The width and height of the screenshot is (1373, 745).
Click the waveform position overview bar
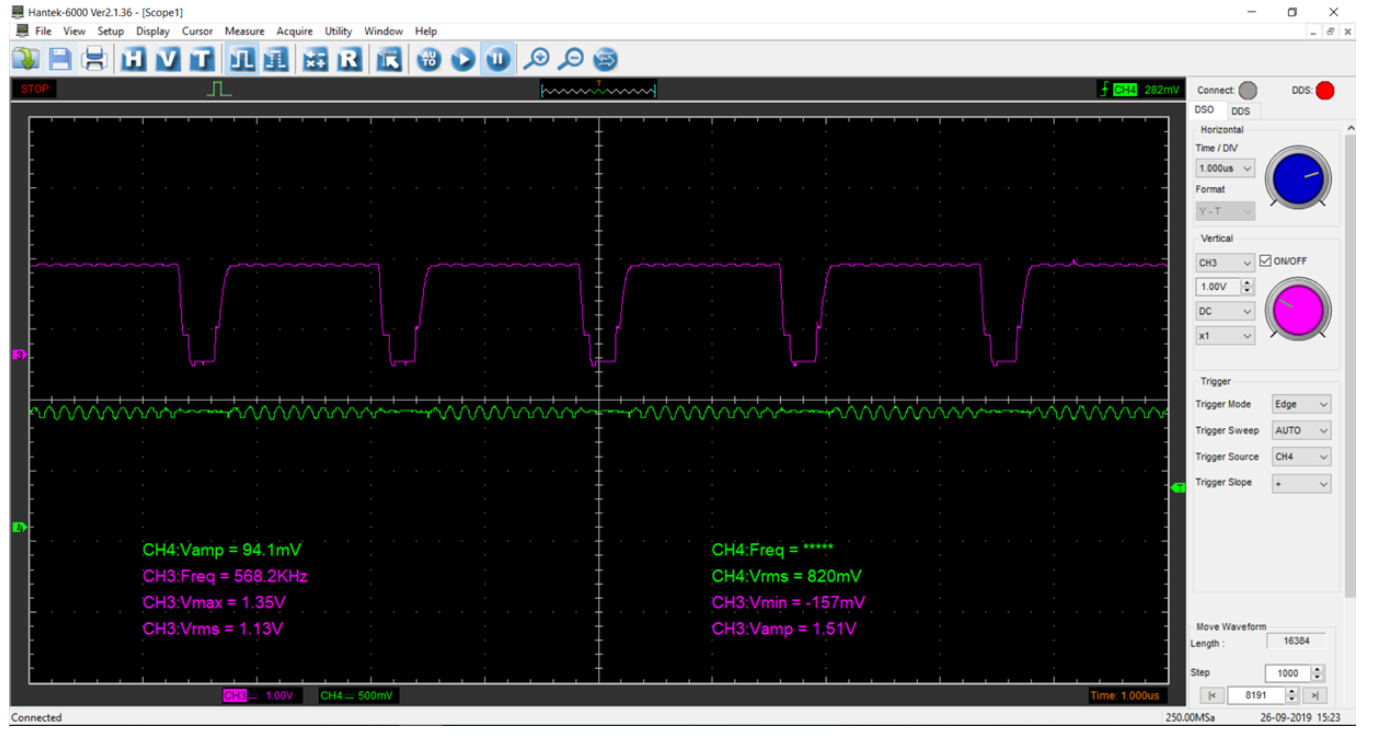pos(598,90)
